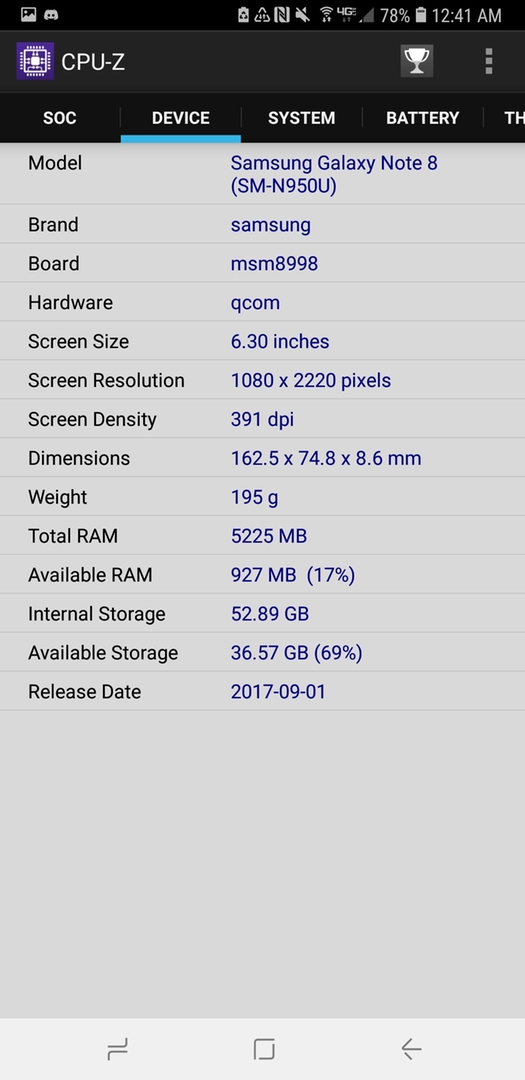
Task: Tap the Available RAM row
Action: click(x=262, y=574)
